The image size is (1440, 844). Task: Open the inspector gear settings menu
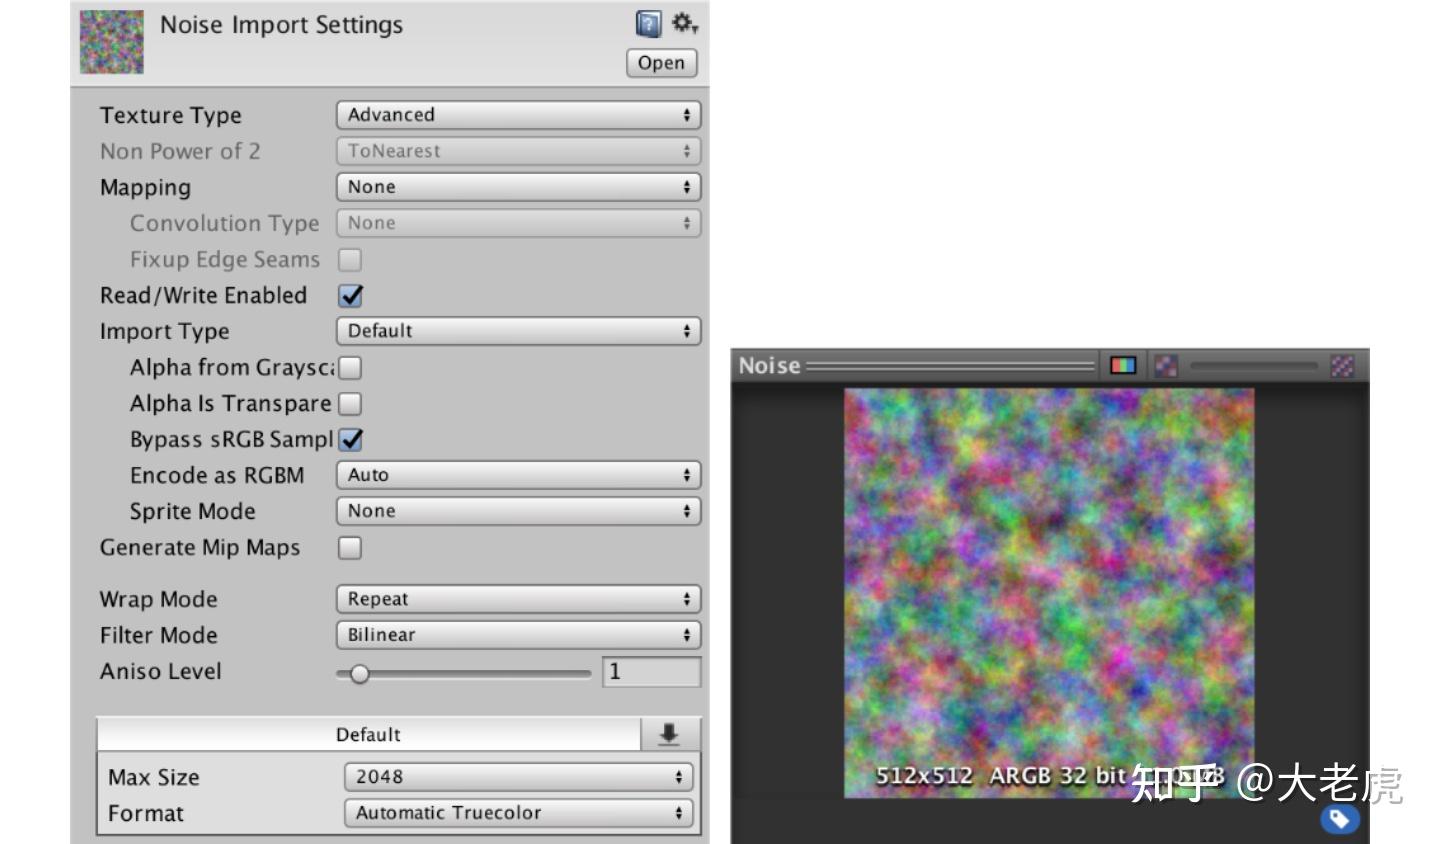685,23
